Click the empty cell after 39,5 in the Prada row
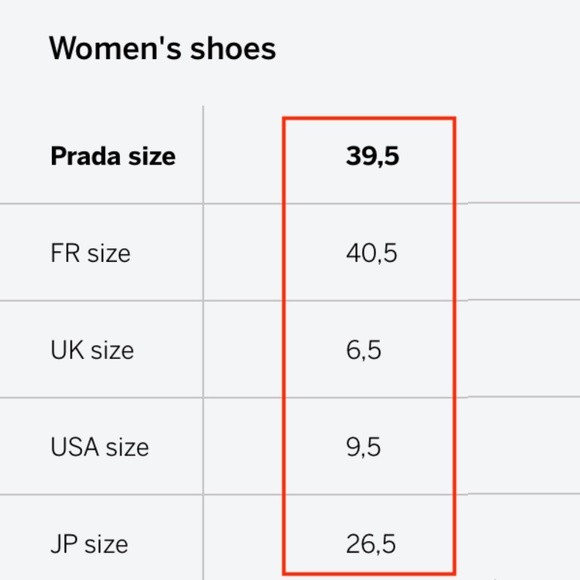 coord(518,156)
